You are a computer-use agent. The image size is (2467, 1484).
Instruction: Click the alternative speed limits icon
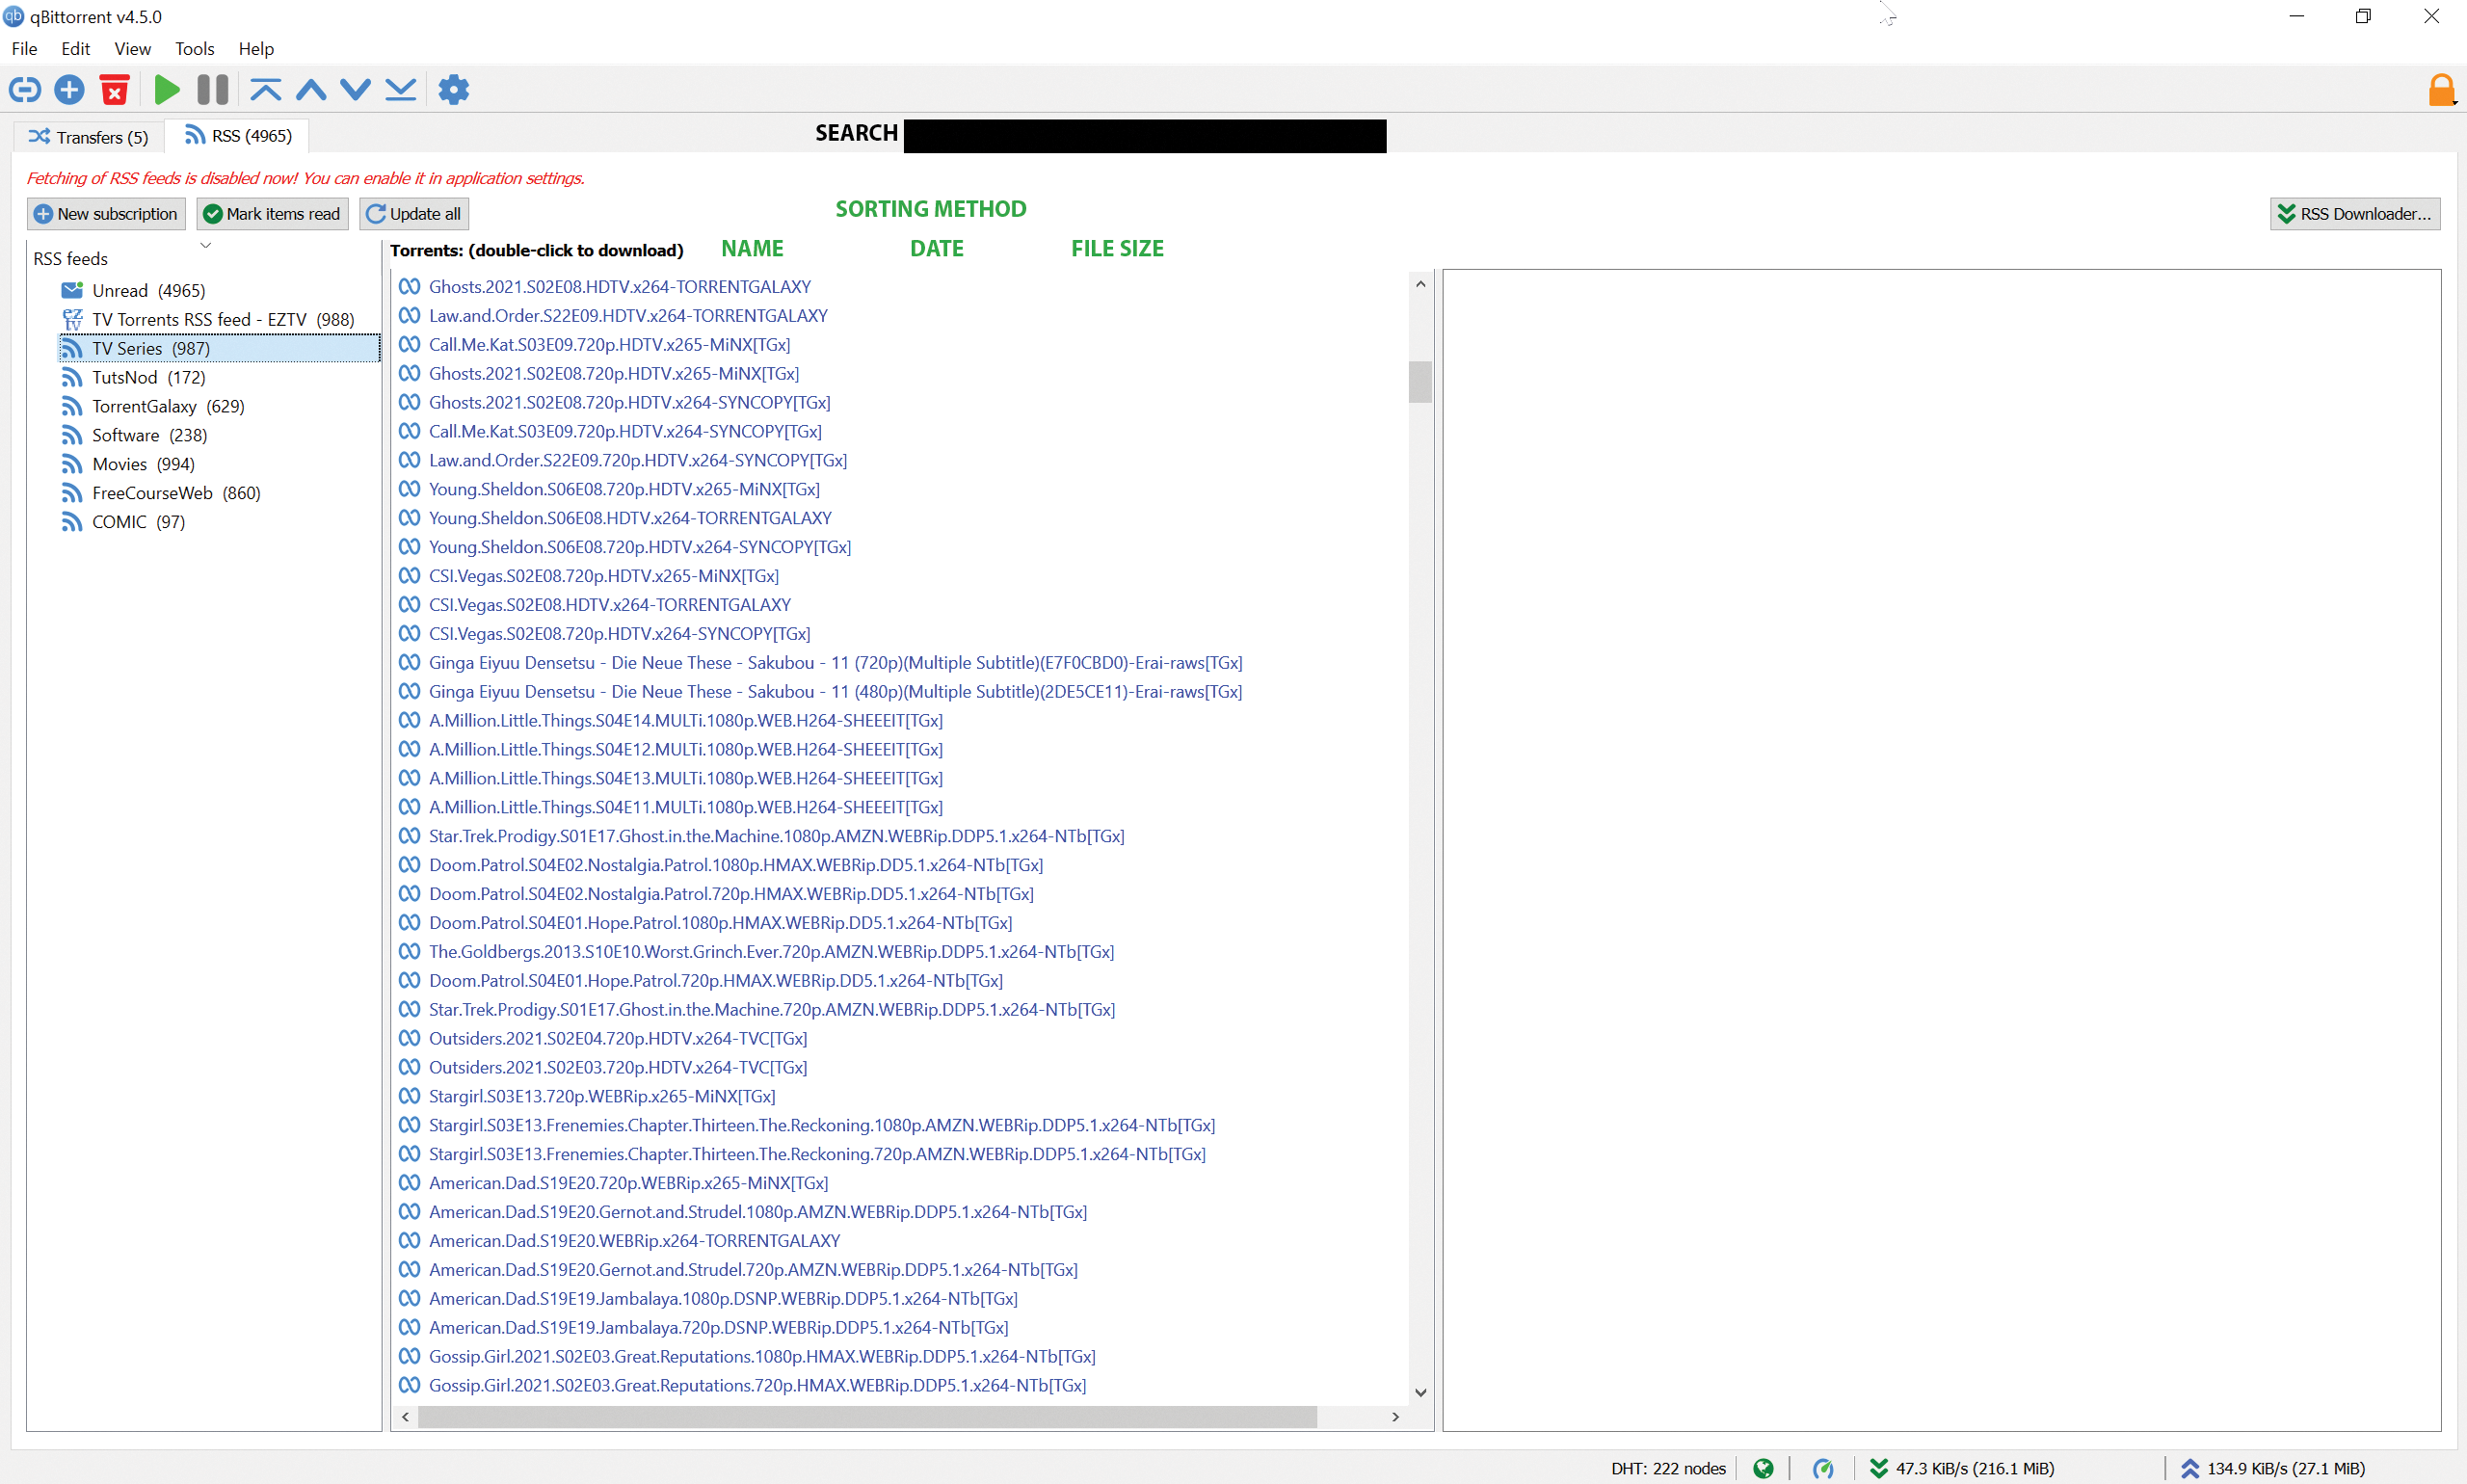1823,1468
